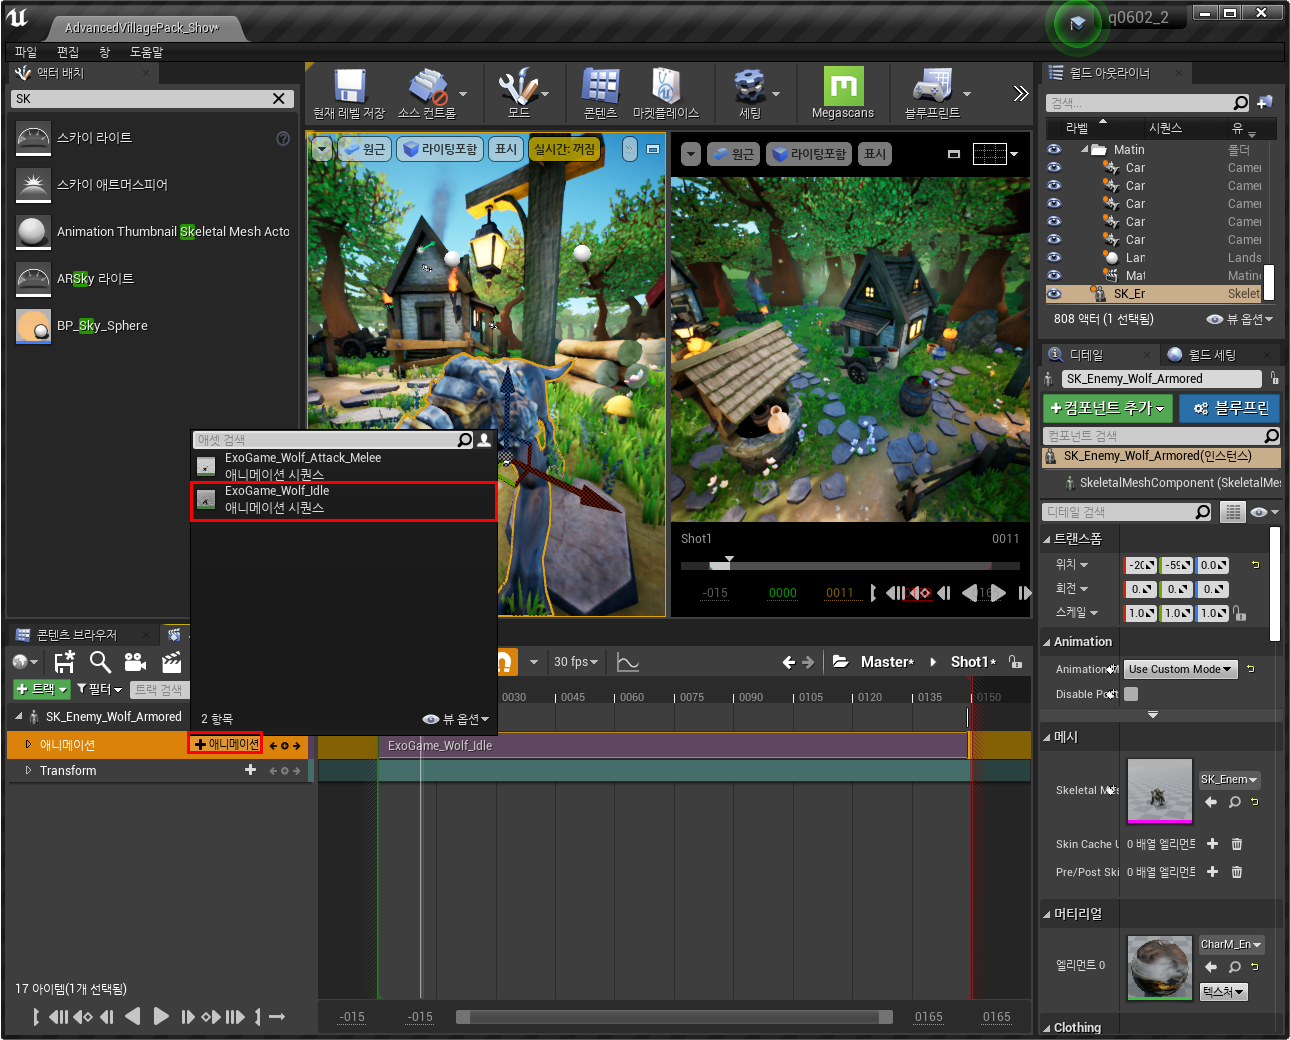The image size is (1290, 1040).
Task: Browse to Skeletal Mesh asset magnifier icon
Action: click(1235, 802)
